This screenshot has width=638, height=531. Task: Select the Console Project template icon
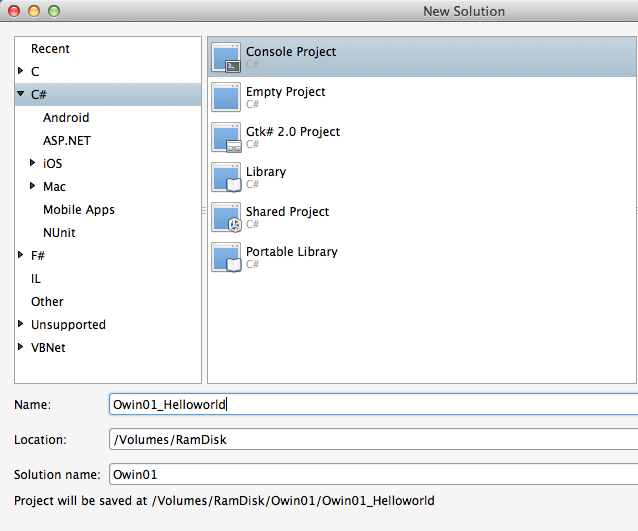[227, 57]
